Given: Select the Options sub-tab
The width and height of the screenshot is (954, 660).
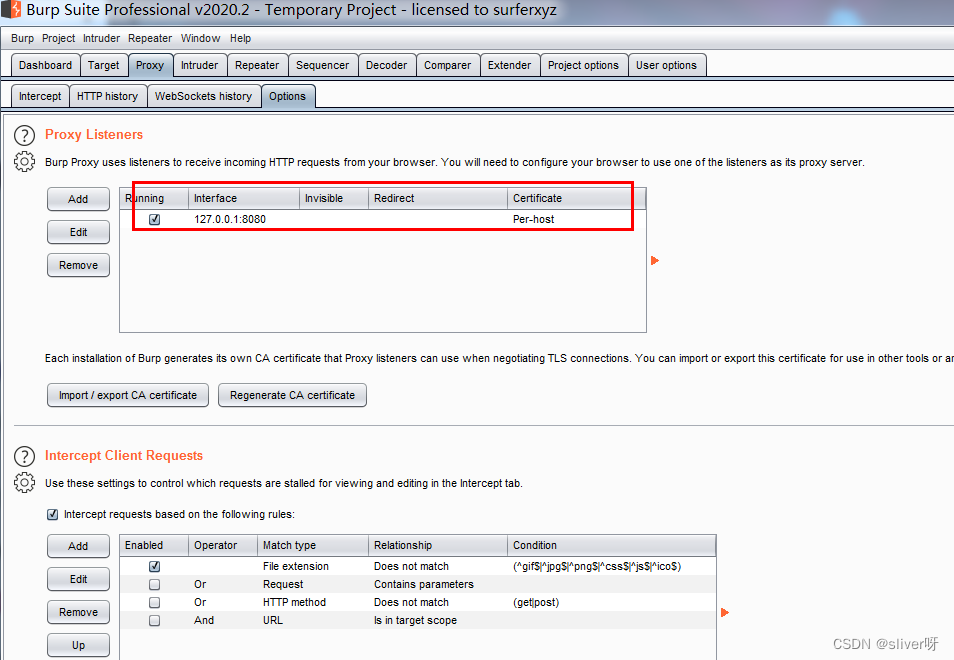Looking at the screenshot, I should pyautogui.click(x=288, y=96).
